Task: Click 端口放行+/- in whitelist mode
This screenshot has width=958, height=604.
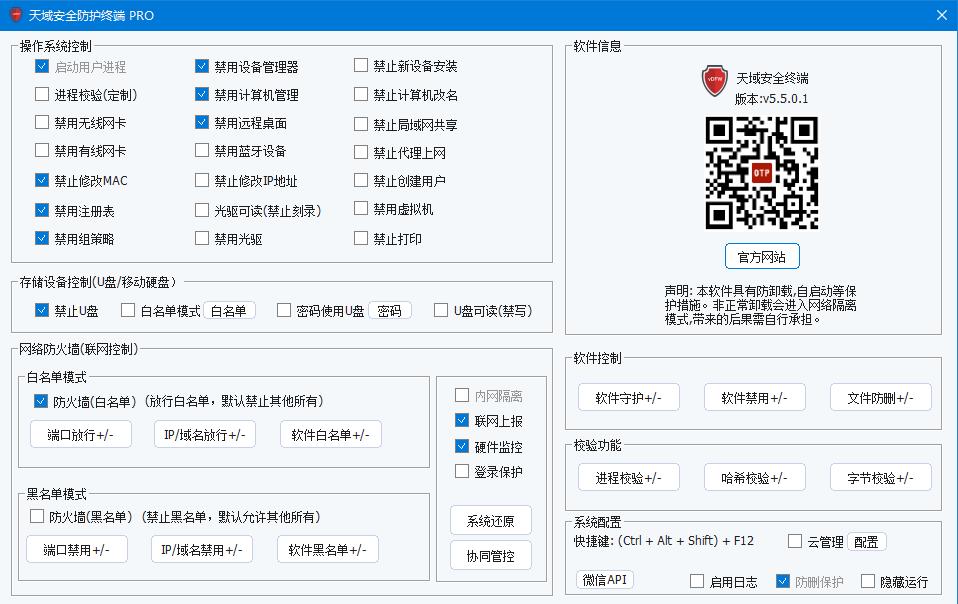Action: (80, 434)
